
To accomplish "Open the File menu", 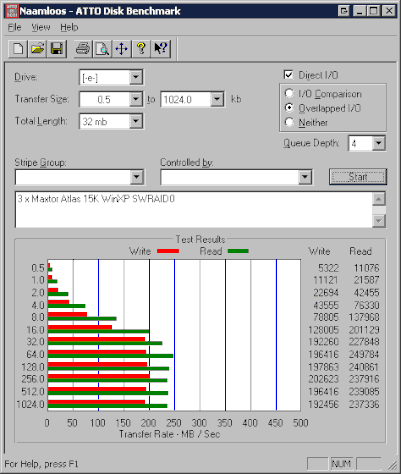I will [14, 27].
